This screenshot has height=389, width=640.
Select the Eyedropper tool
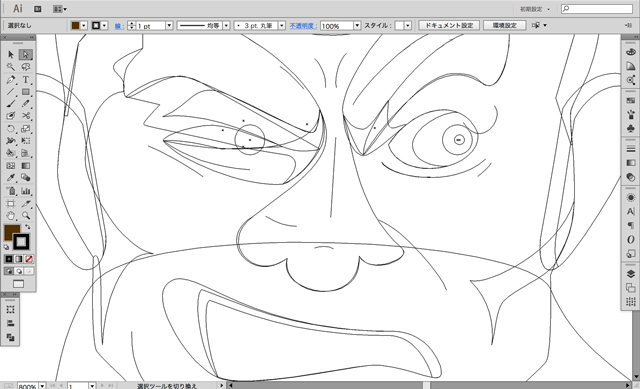pyautogui.click(x=11, y=178)
